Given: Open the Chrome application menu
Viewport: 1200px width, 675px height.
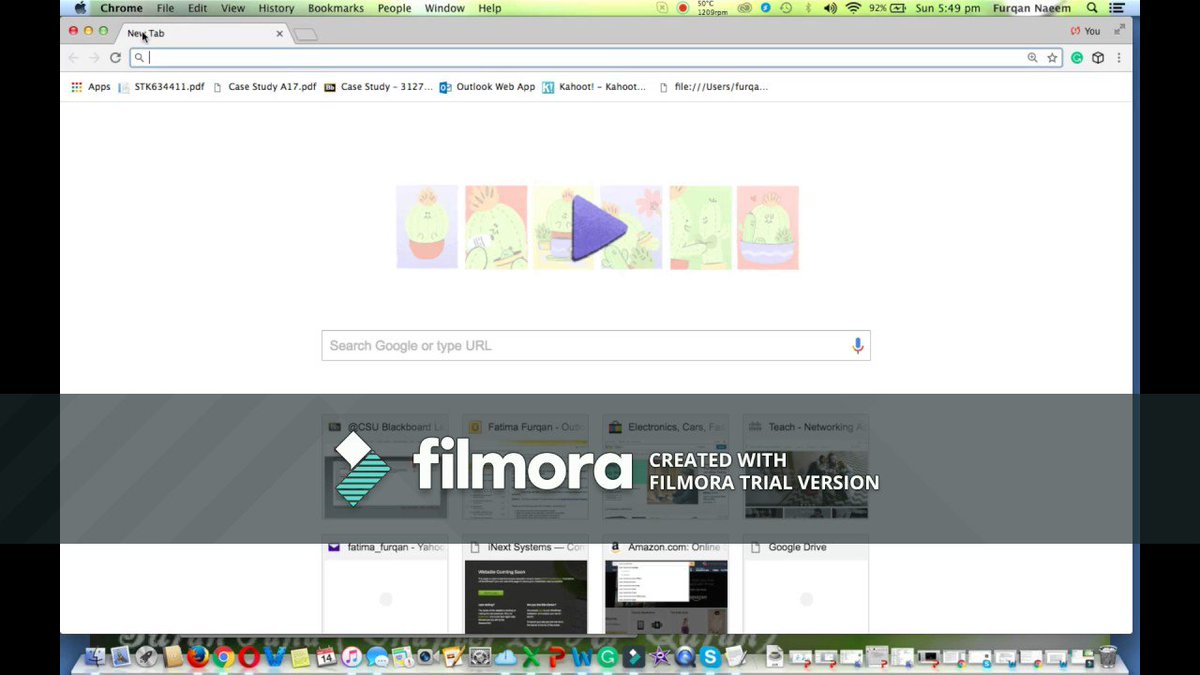Looking at the screenshot, I should [x=121, y=8].
